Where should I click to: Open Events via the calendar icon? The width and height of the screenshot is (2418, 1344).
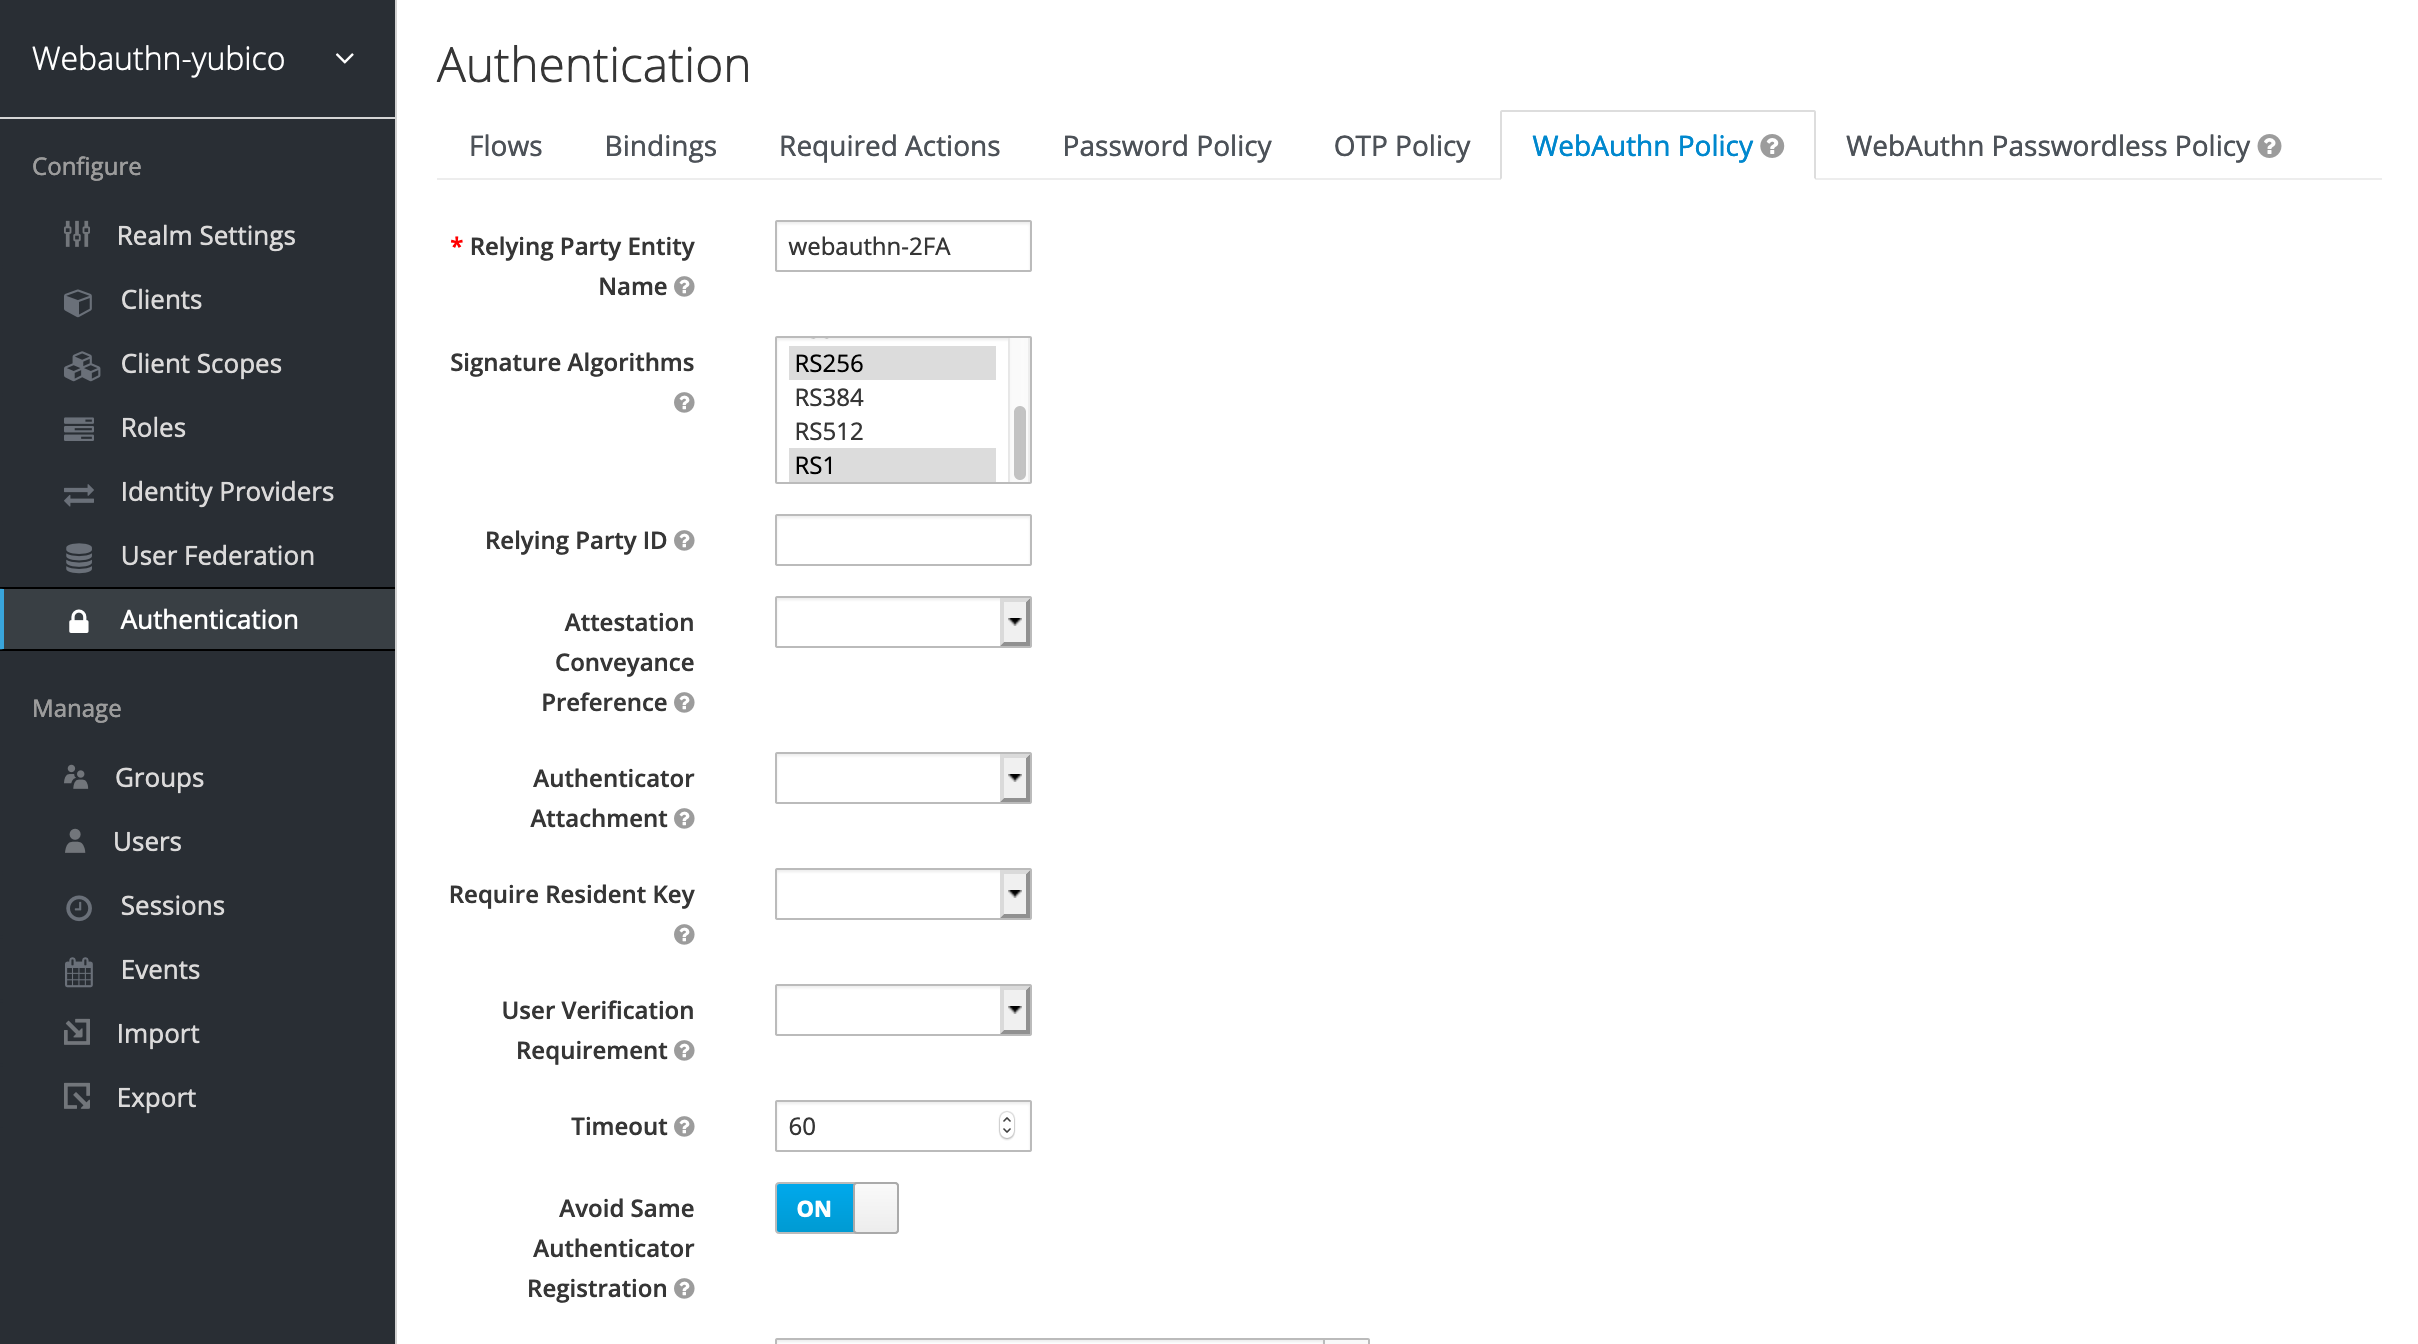pos(79,969)
